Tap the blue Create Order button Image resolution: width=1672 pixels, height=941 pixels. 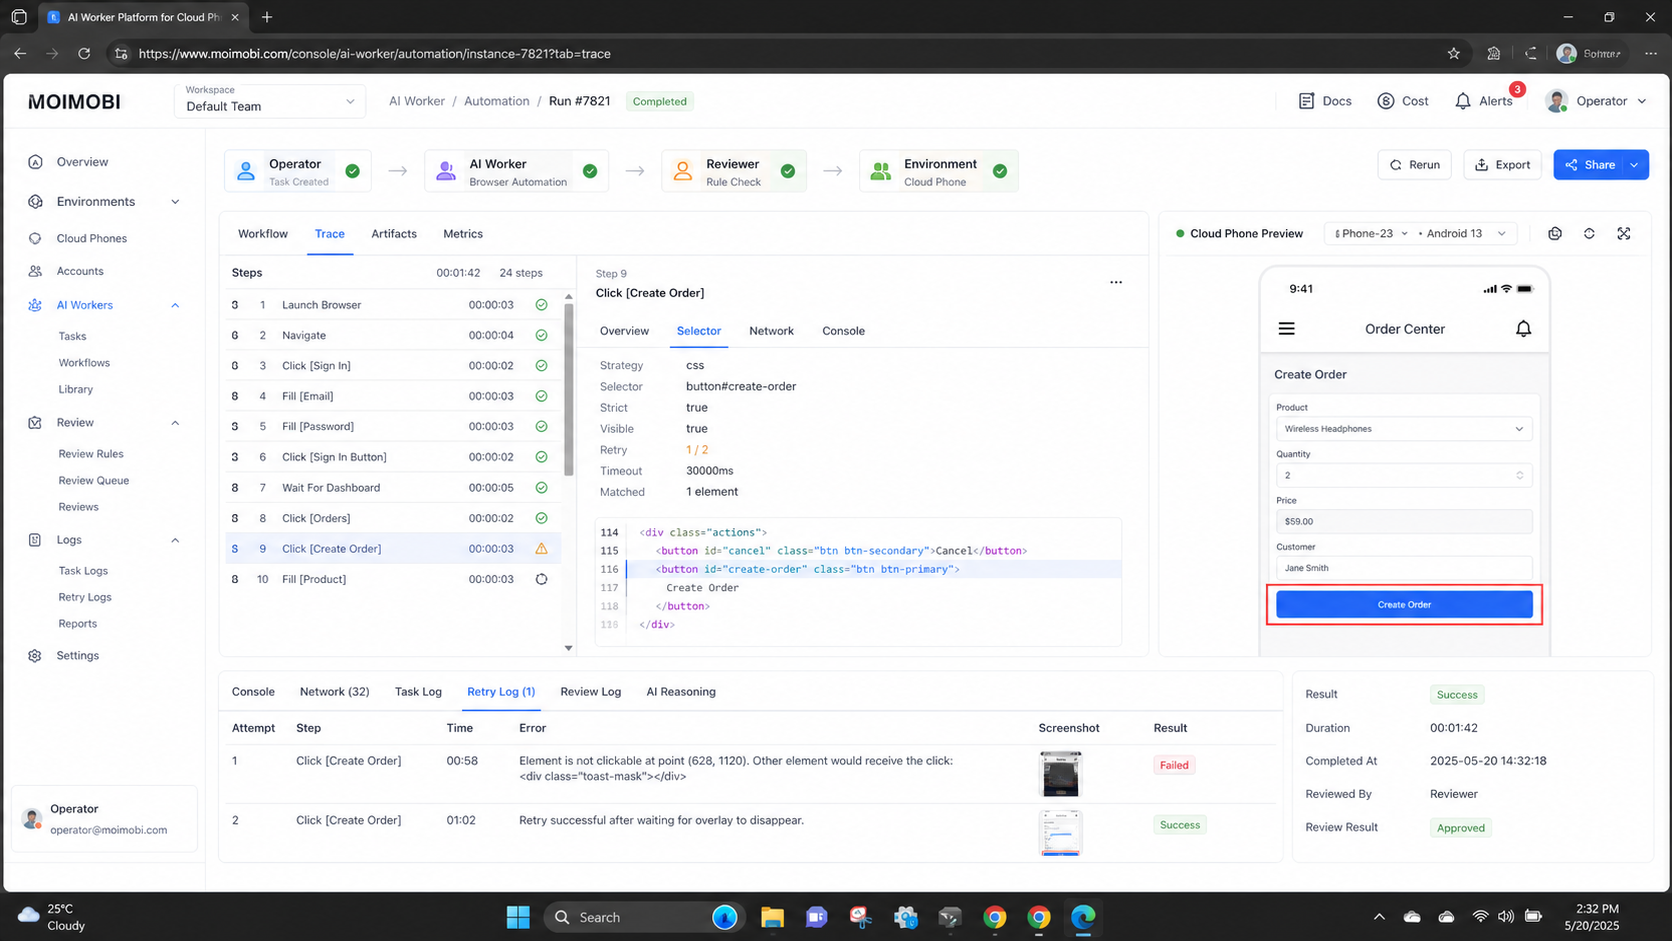coord(1404,605)
